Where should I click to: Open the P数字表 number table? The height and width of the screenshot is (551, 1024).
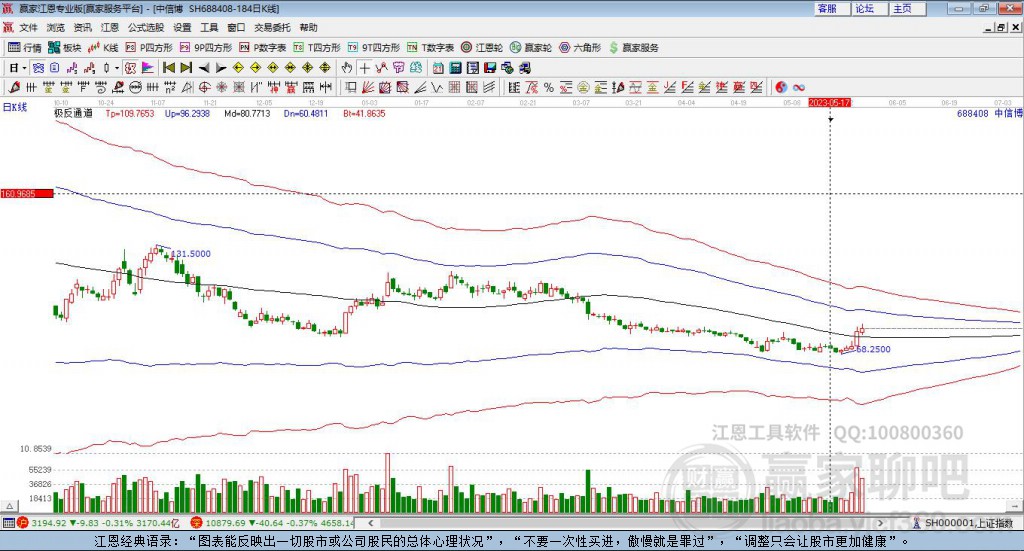[263, 48]
